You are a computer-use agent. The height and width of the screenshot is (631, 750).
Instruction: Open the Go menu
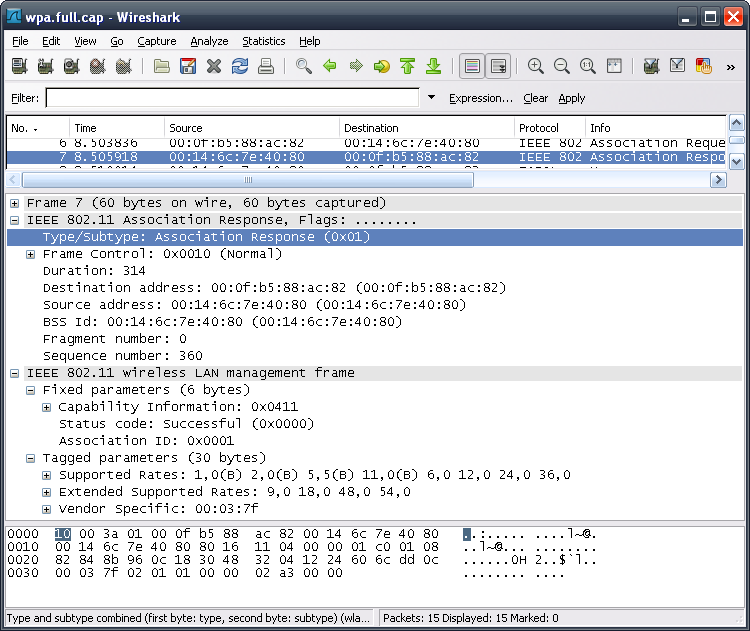click(117, 41)
